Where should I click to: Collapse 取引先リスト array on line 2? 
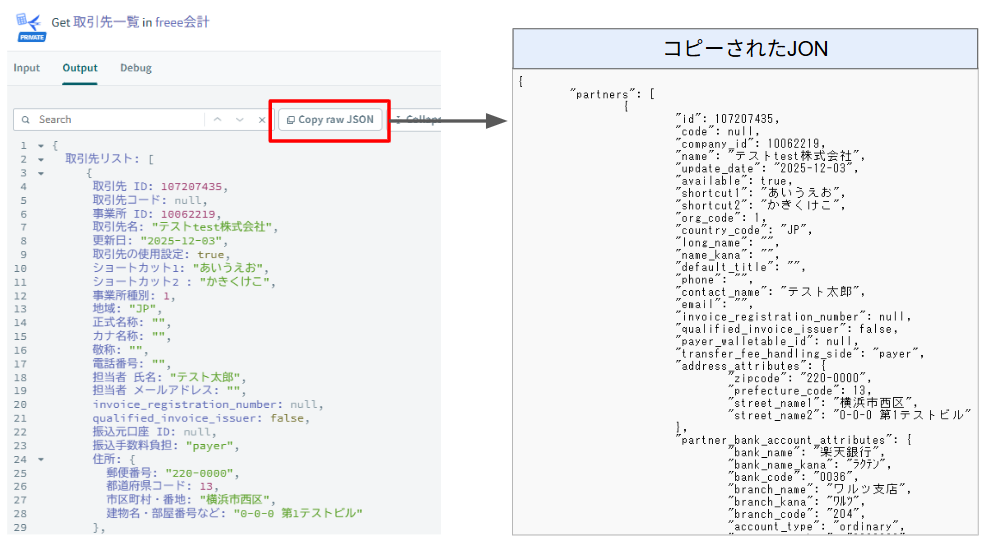[41, 160]
